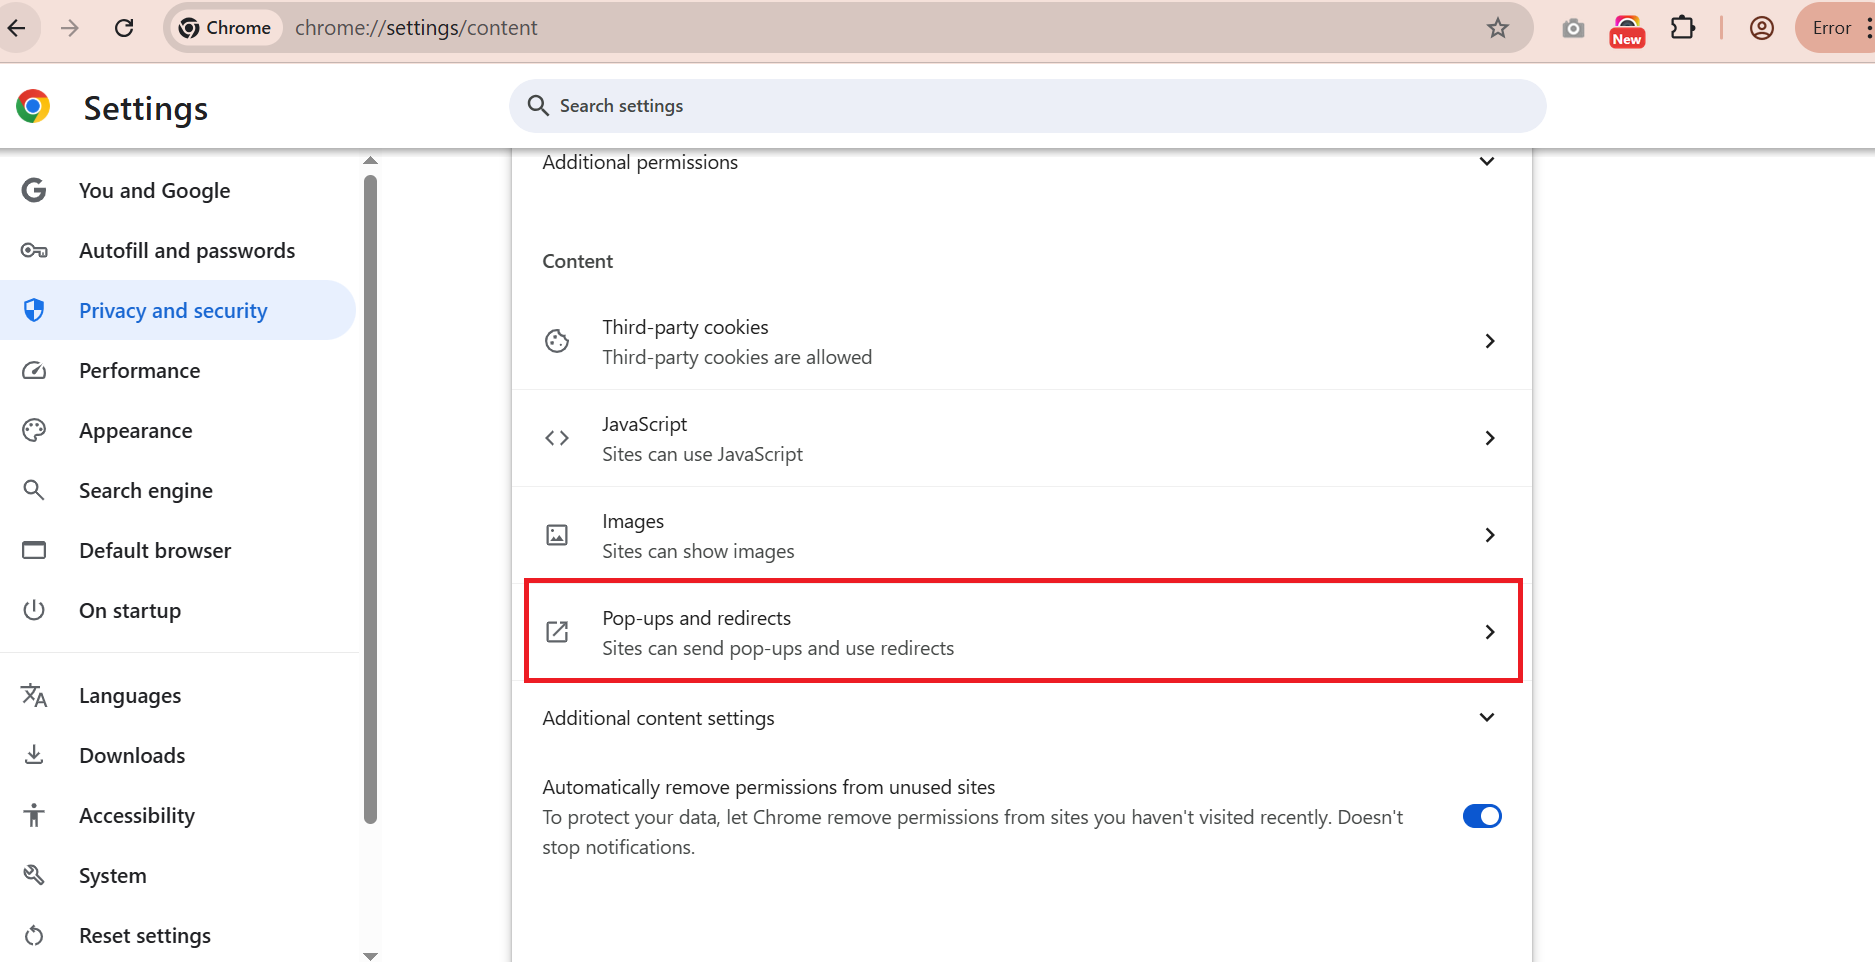
Task: Open Images content settings
Action: 1020,536
